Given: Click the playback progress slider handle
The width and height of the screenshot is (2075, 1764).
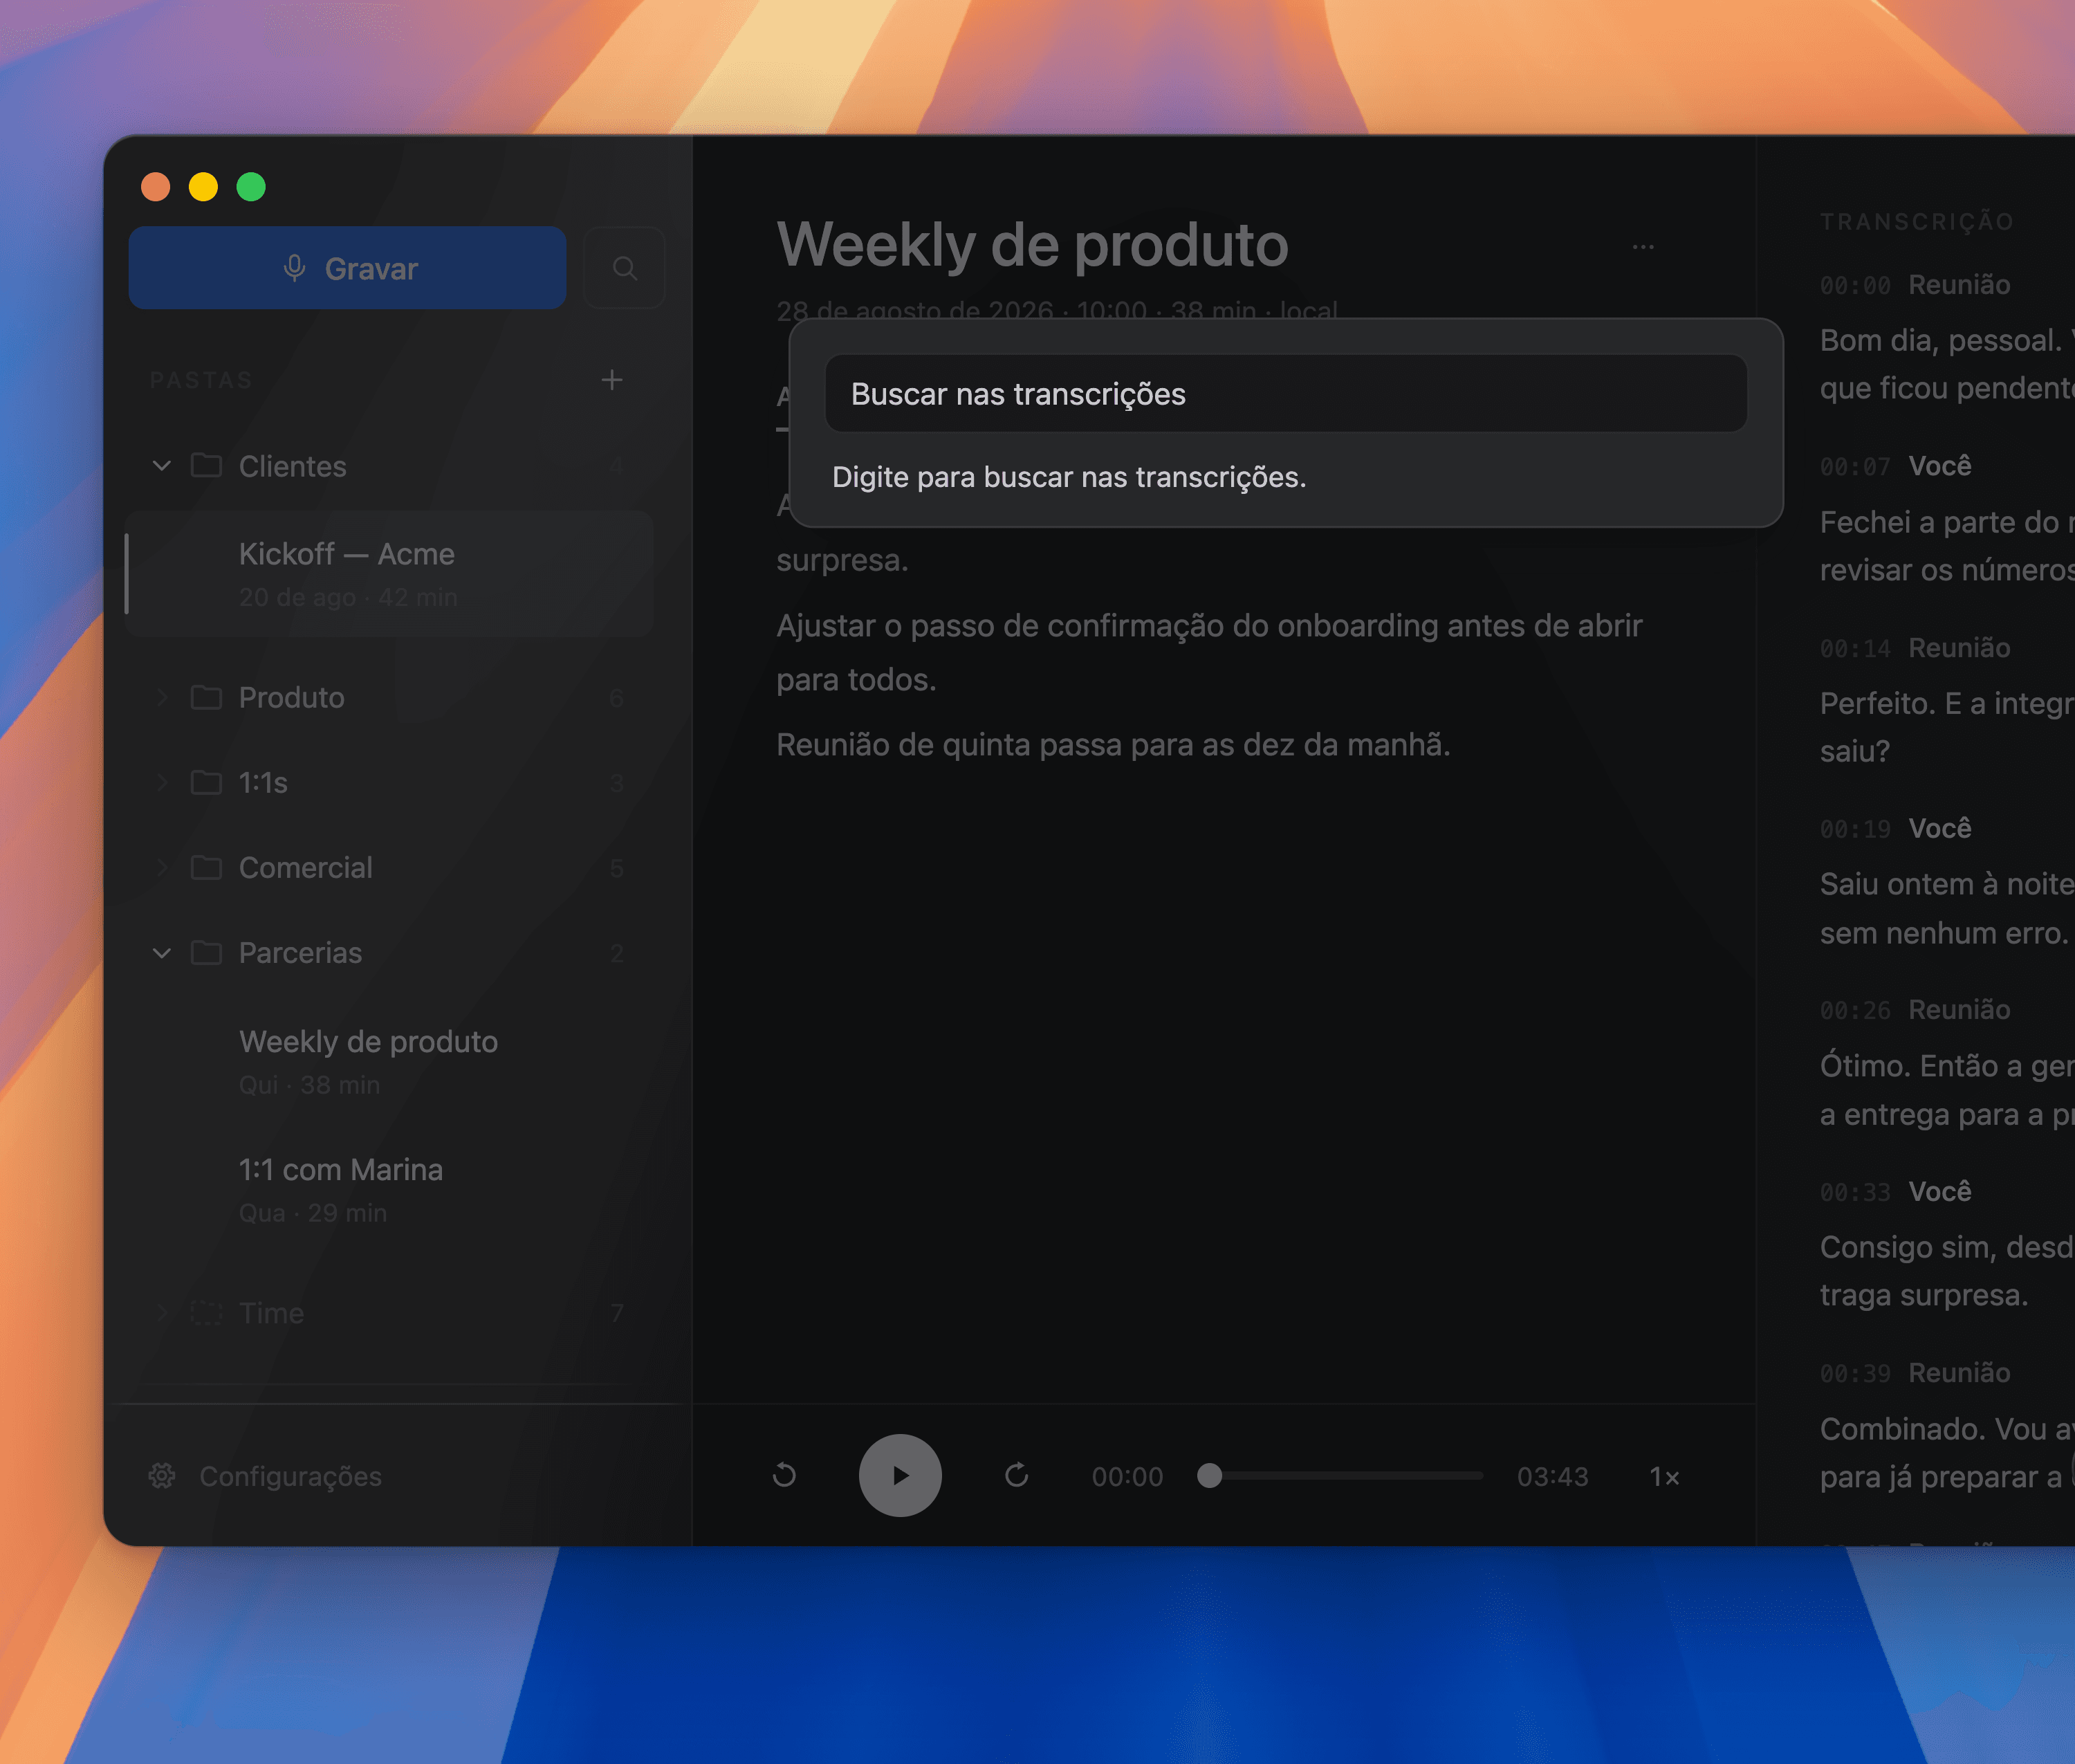Looking at the screenshot, I should (x=1210, y=1476).
